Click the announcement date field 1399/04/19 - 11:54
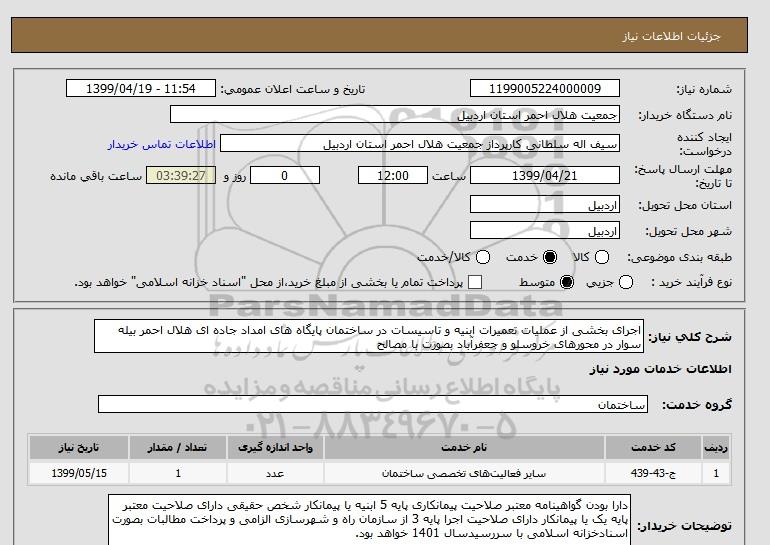The height and width of the screenshot is (545, 770). (x=140, y=88)
